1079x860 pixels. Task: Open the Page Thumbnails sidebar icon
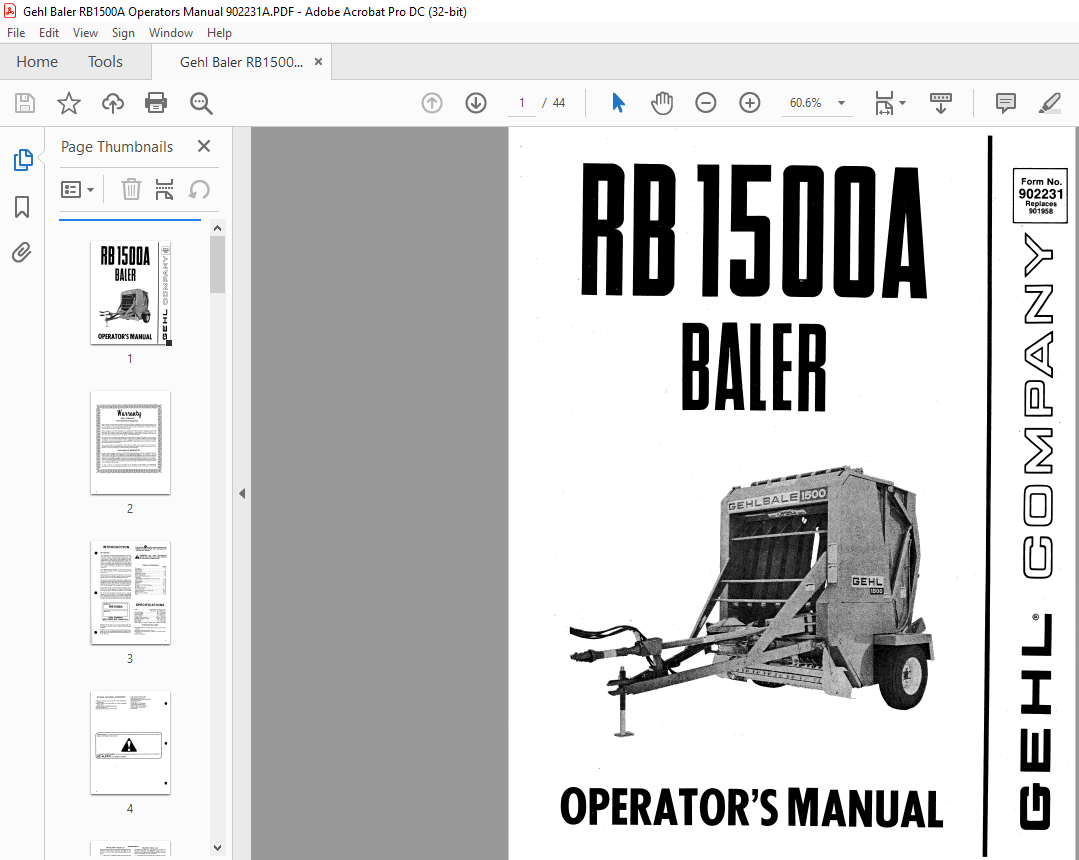(23, 160)
